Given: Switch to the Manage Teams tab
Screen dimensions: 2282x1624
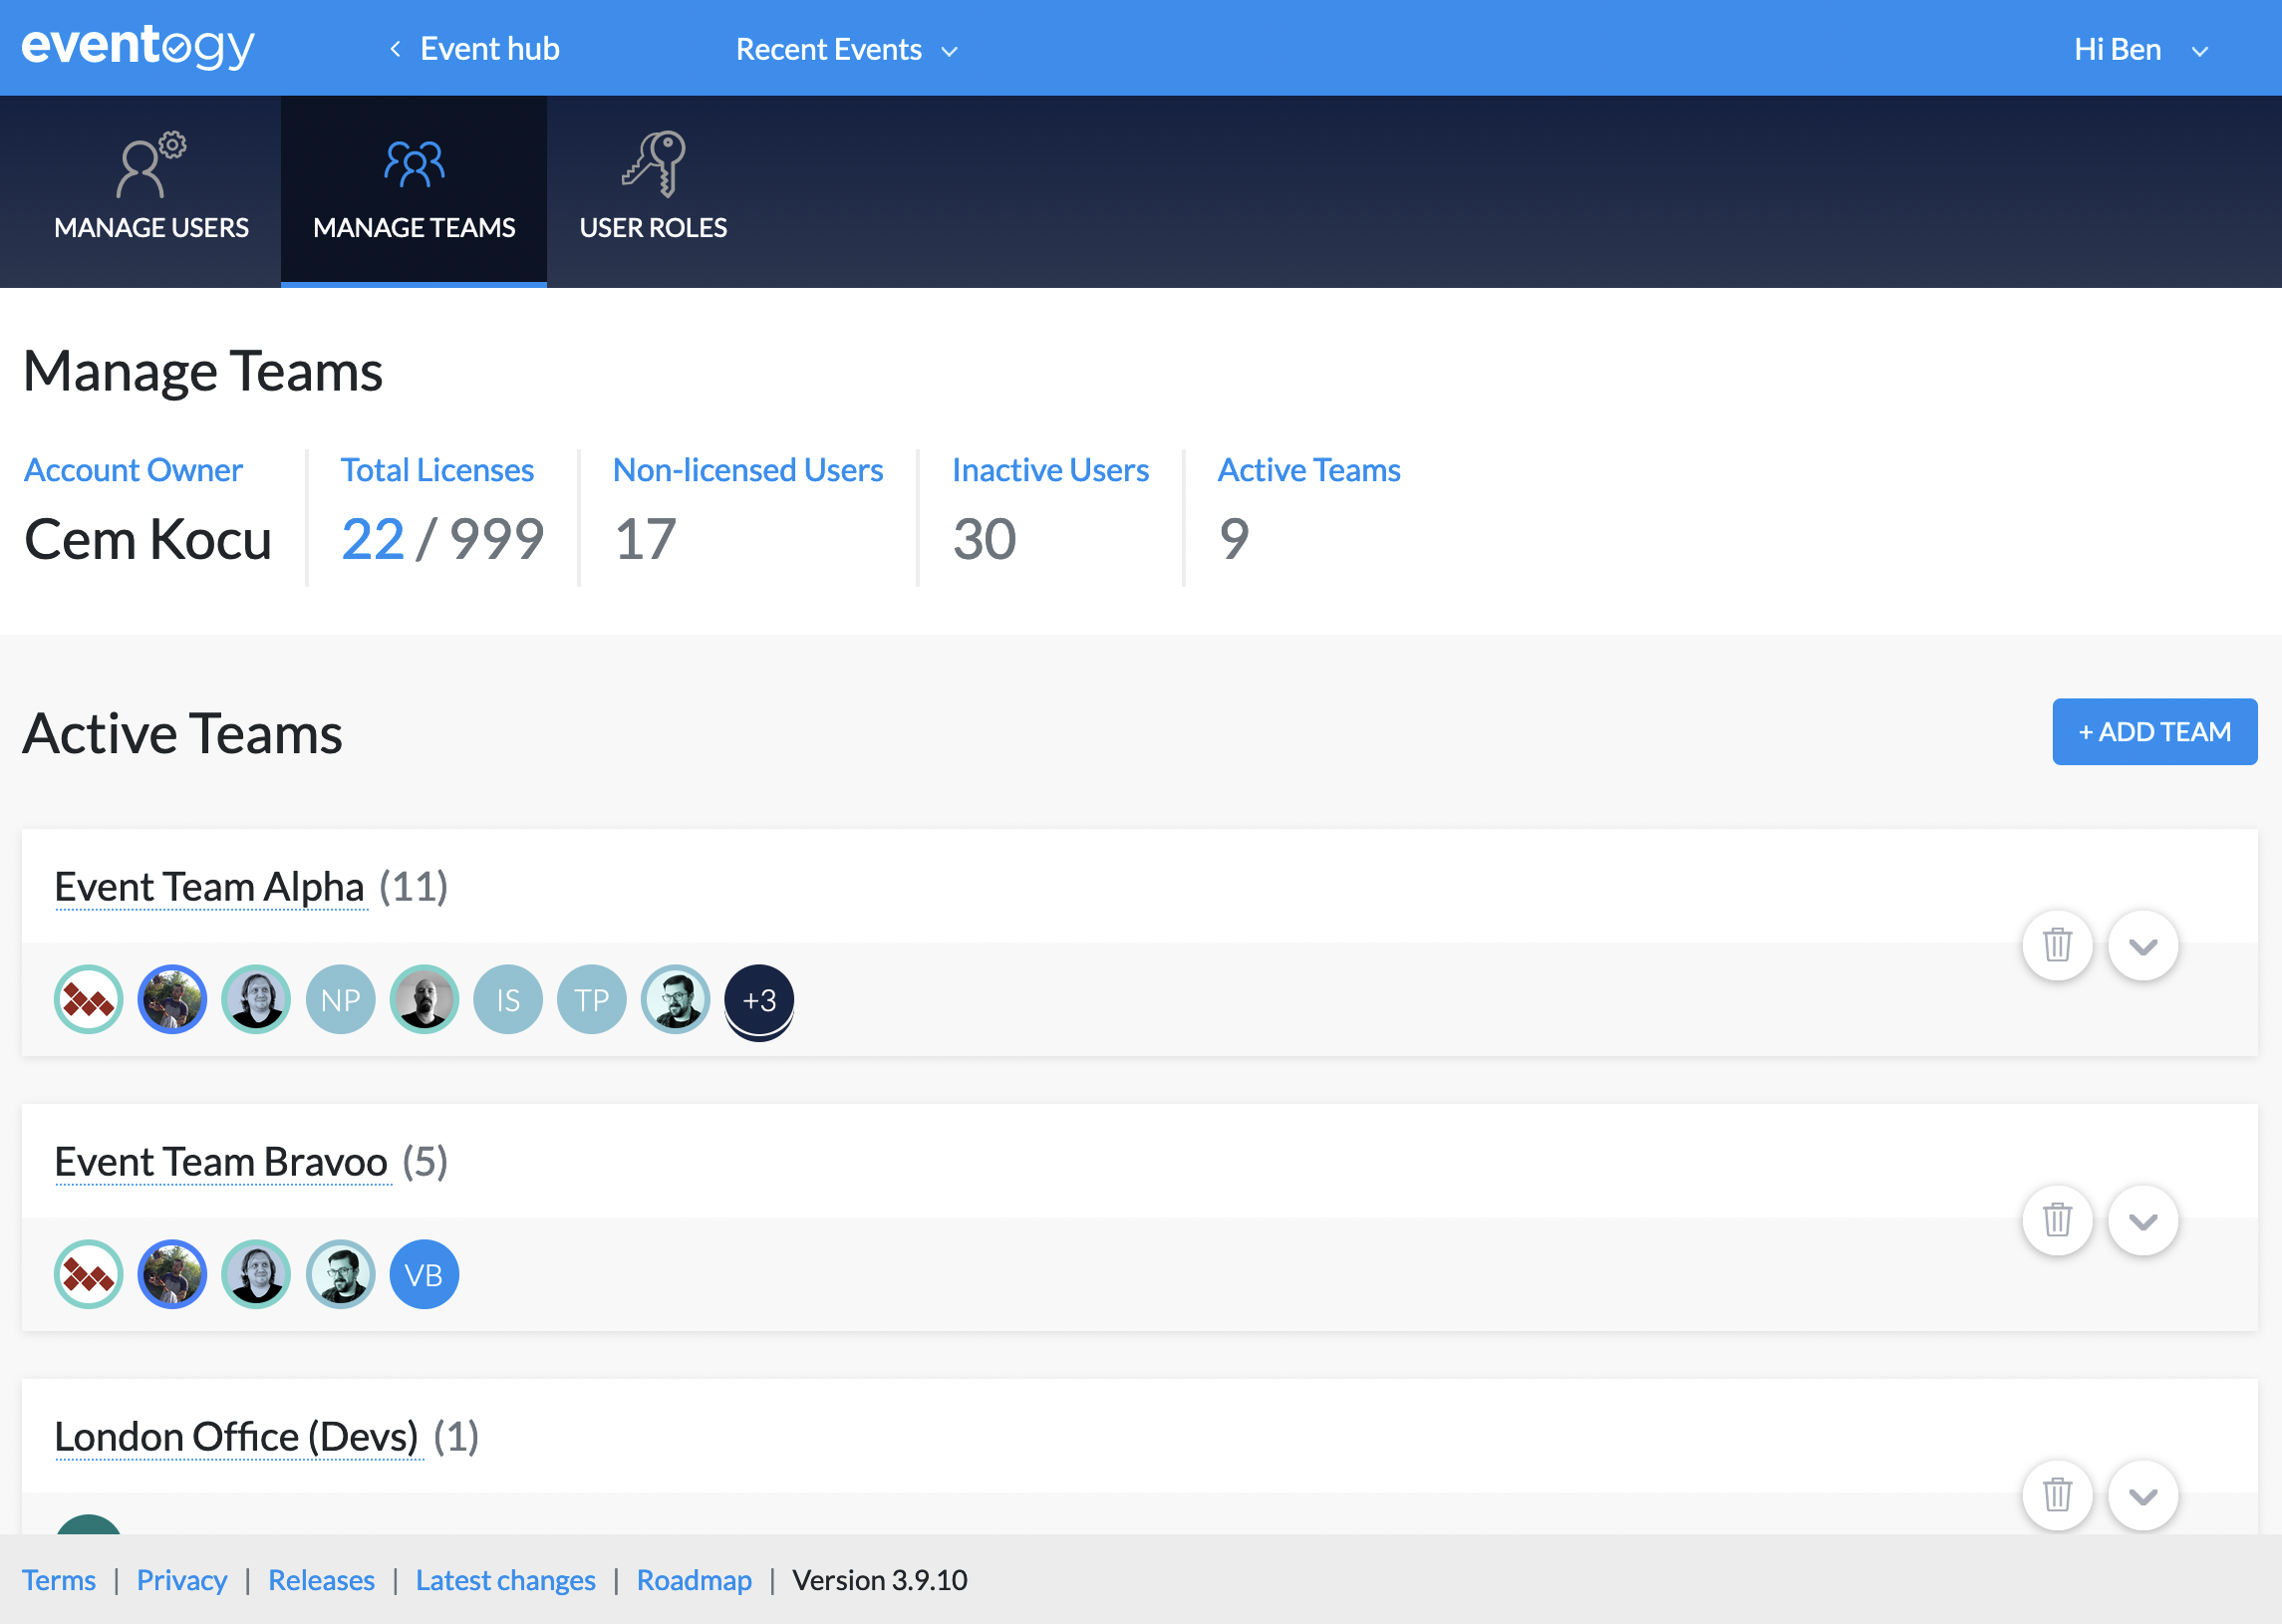Looking at the screenshot, I should coord(413,227).
